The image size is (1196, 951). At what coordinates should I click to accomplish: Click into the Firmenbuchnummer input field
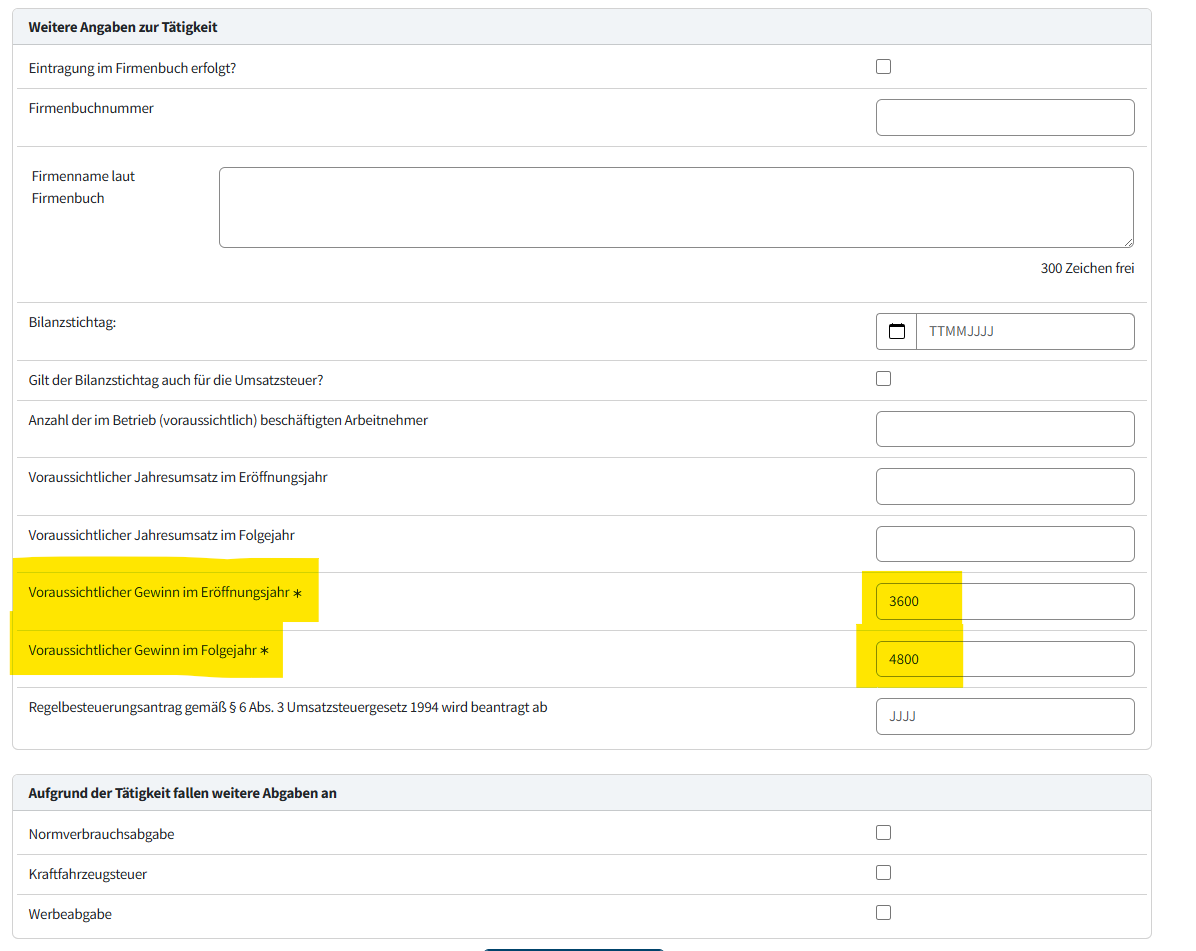[x=1005, y=117]
